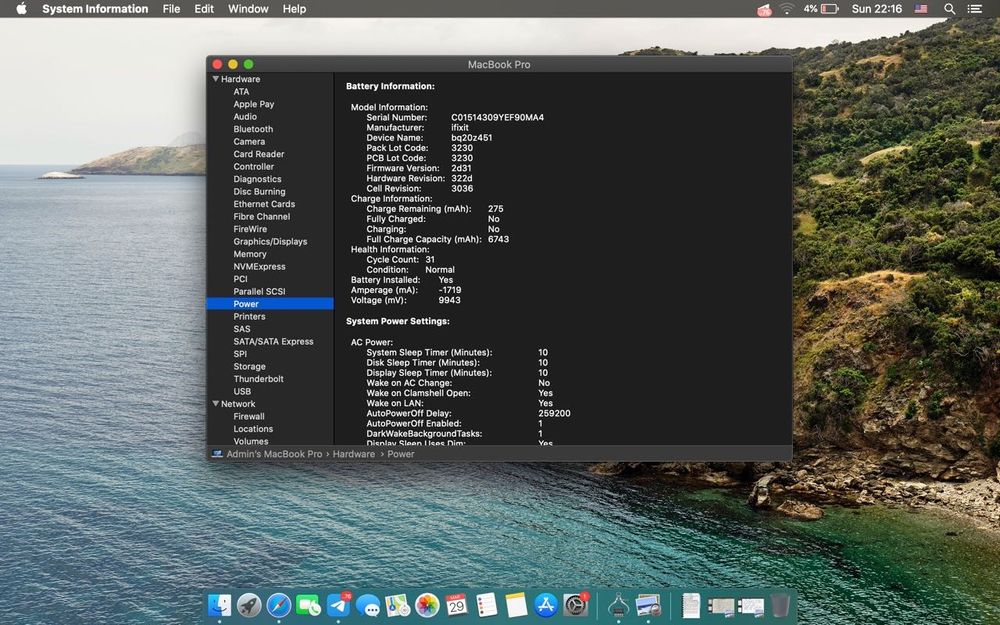Image resolution: width=1000 pixels, height=625 pixels.
Task: Open the Help menu
Action: [294, 9]
